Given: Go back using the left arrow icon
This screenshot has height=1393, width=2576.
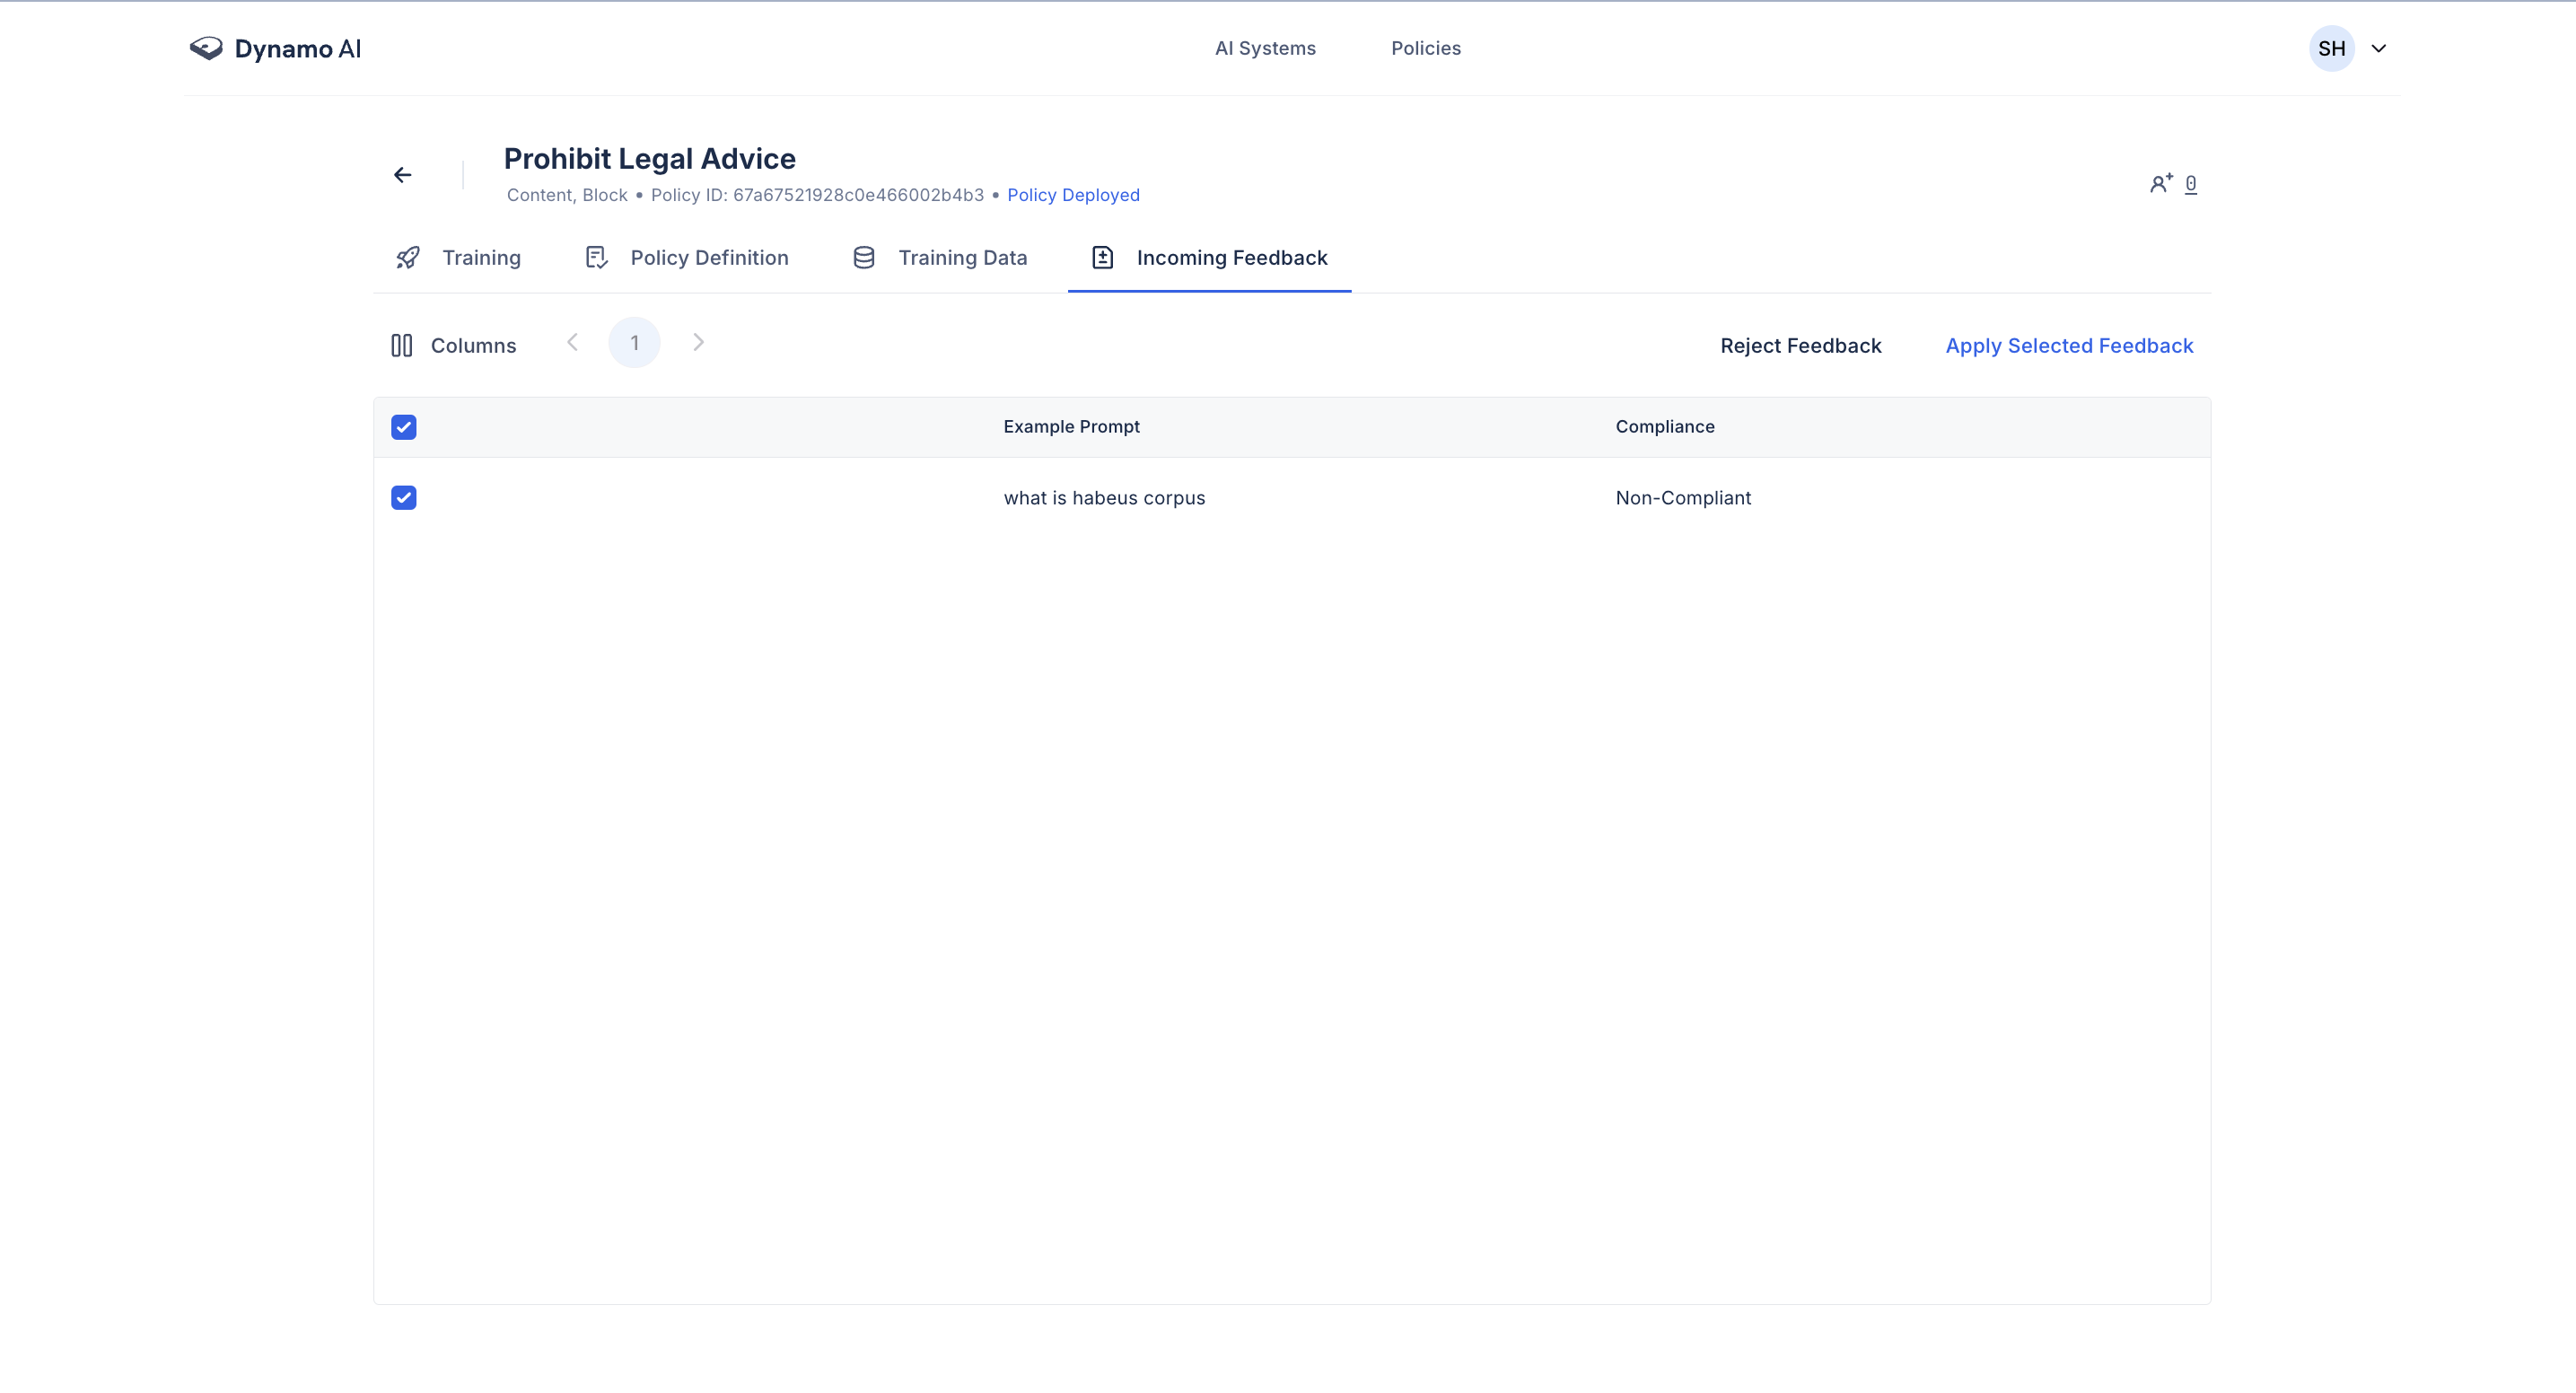Looking at the screenshot, I should point(402,175).
